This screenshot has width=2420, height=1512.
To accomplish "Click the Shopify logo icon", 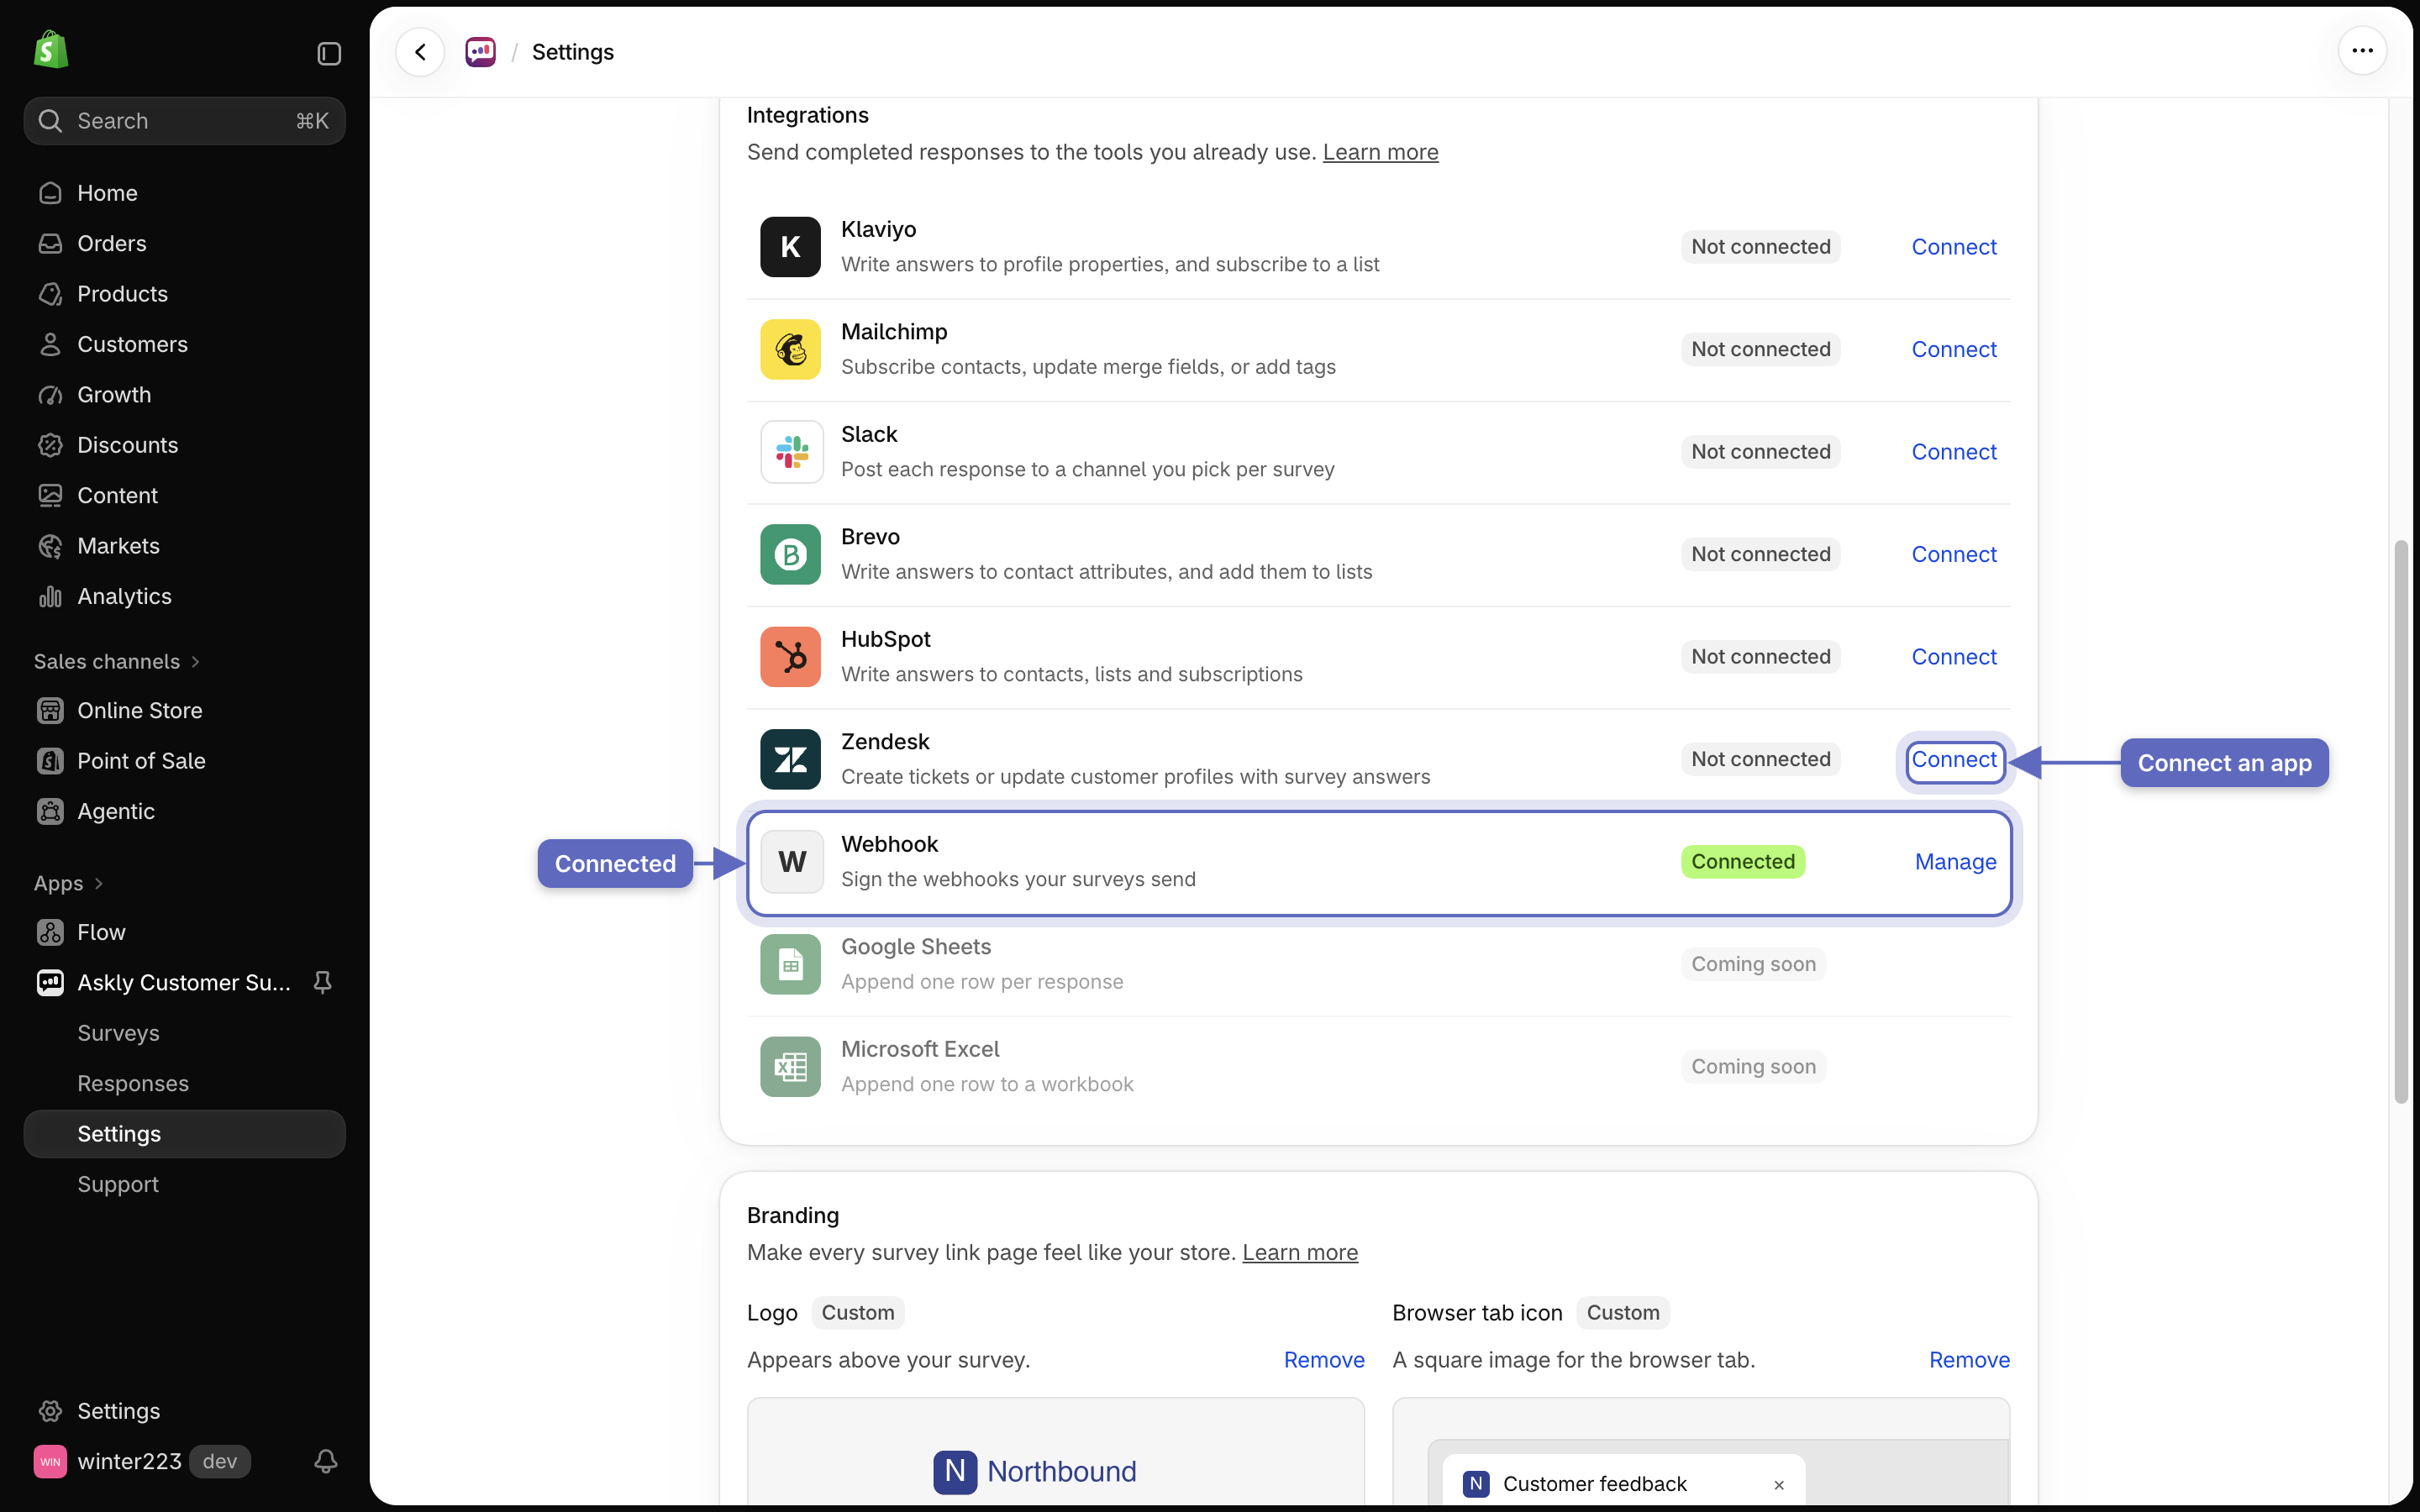I will pos(50,50).
